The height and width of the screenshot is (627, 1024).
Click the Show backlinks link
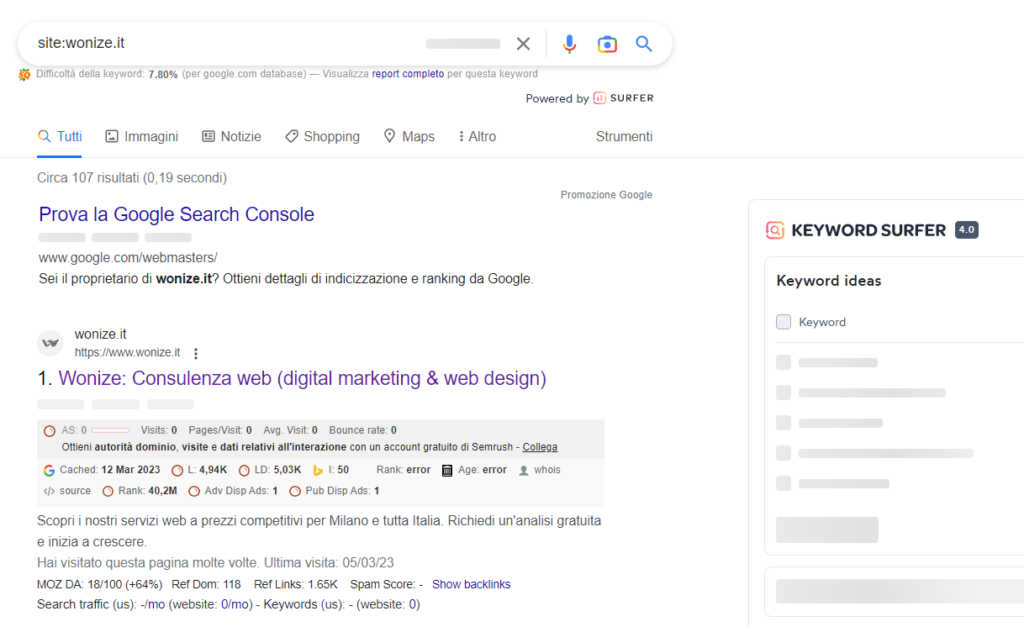(472, 585)
